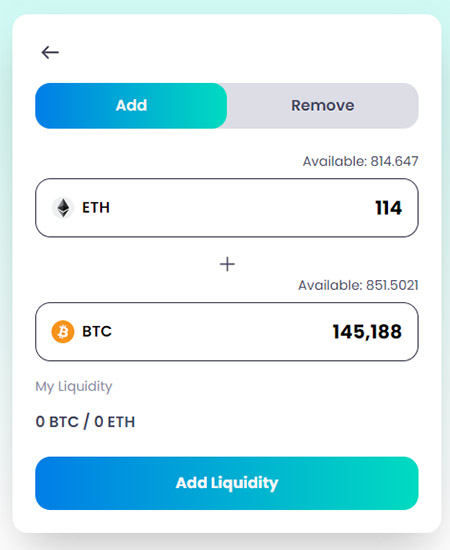Click the 0 BTC / 0 ETH liquidity value
Screen dimensions: 450x550
tap(85, 422)
